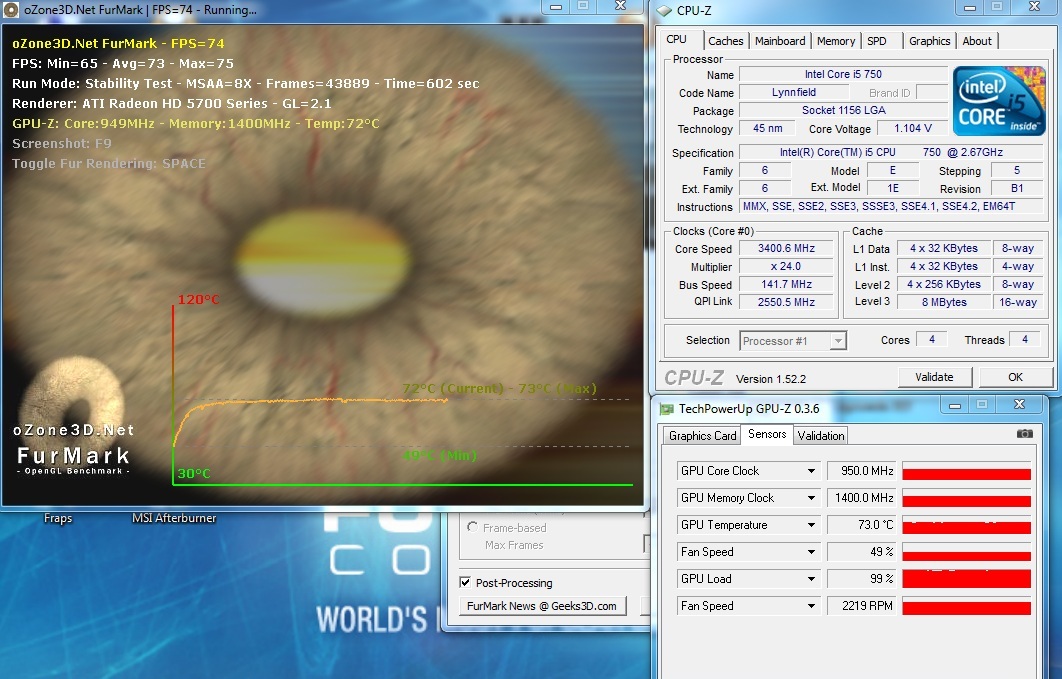Toggle the Post-Processing checkbox
The width and height of the screenshot is (1062, 679).
click(465, 582)
